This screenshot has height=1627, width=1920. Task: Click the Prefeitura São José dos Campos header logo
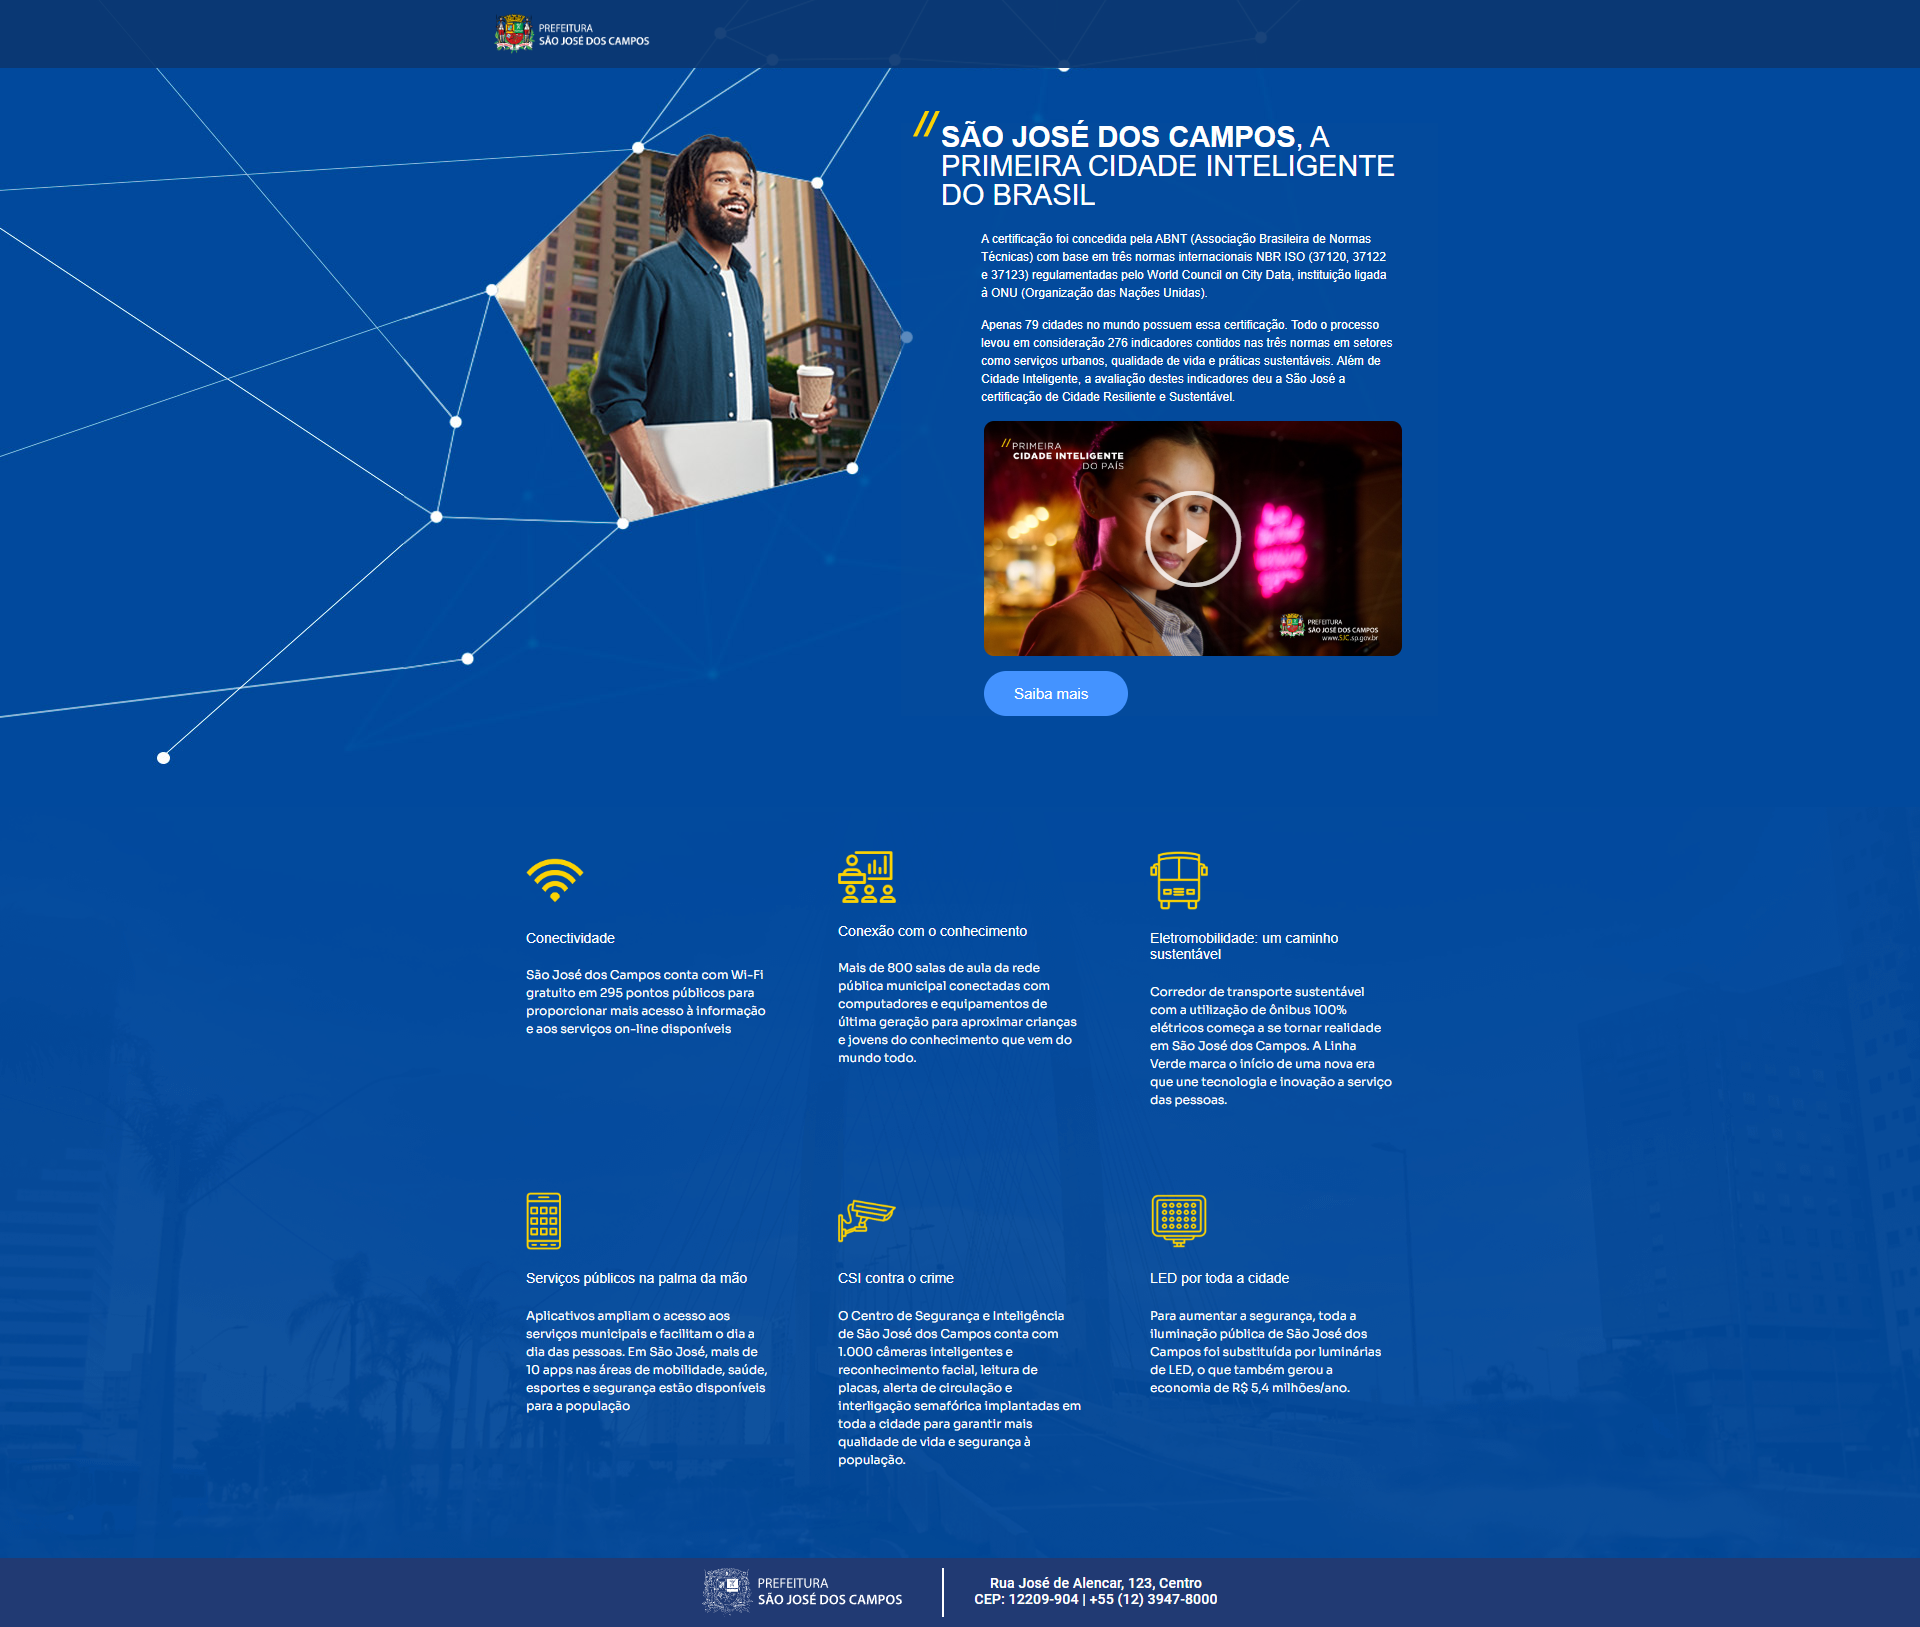[x=572, y=33]
